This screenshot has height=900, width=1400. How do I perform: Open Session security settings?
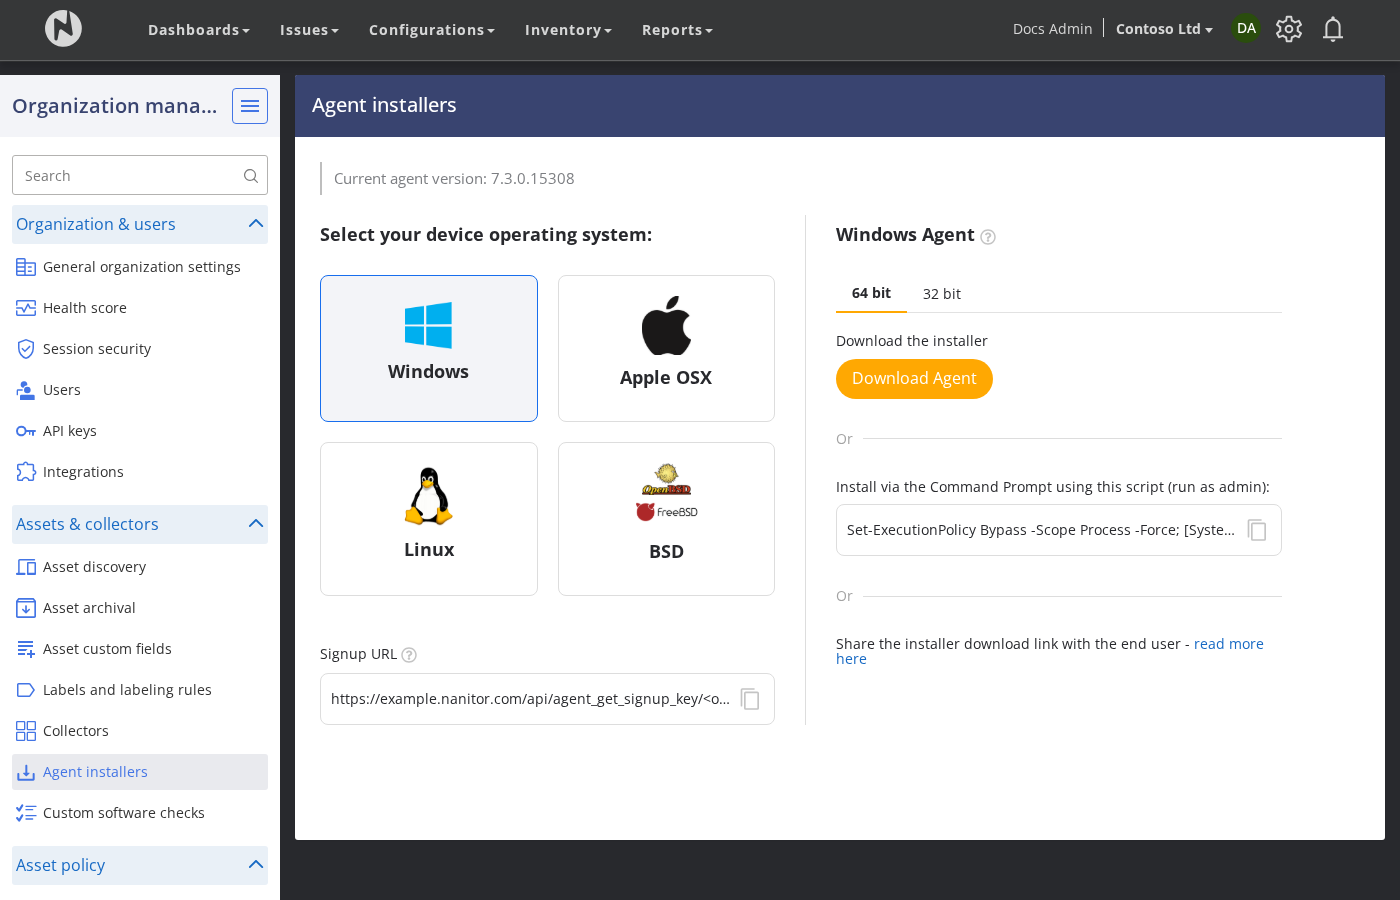pos(140,349)
